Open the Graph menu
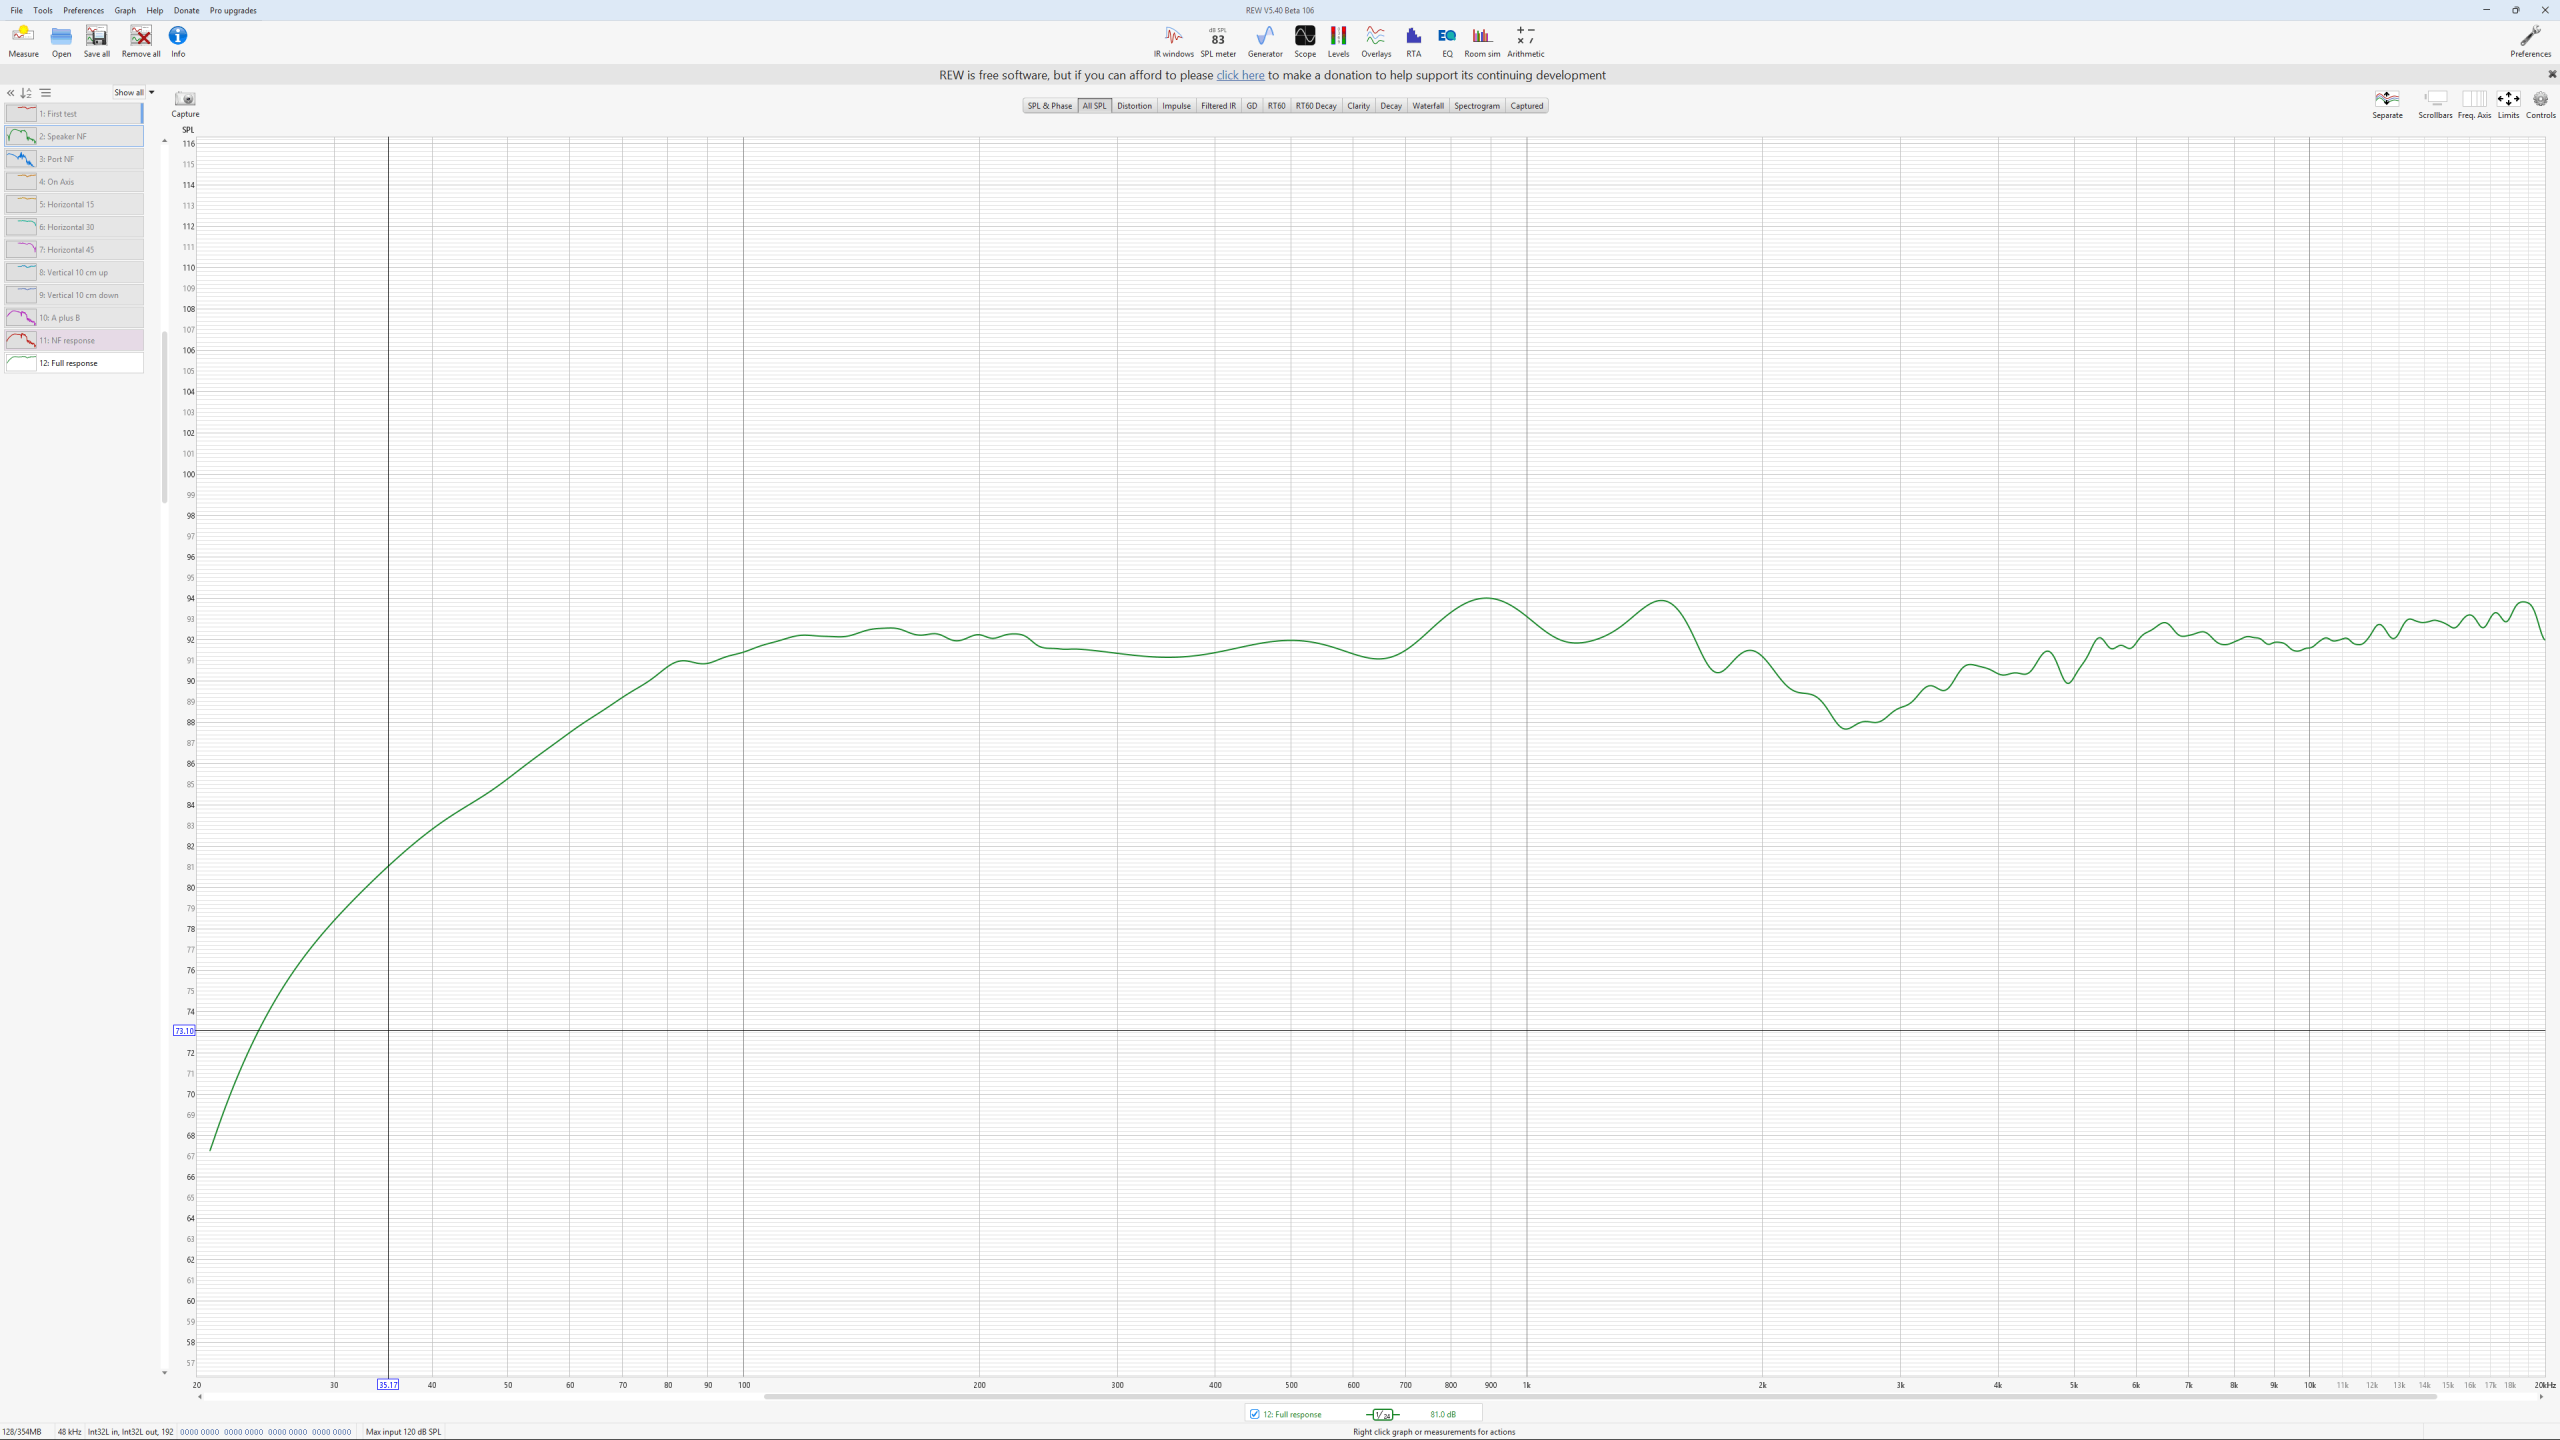2560x1440 pixels. (125, 10)
